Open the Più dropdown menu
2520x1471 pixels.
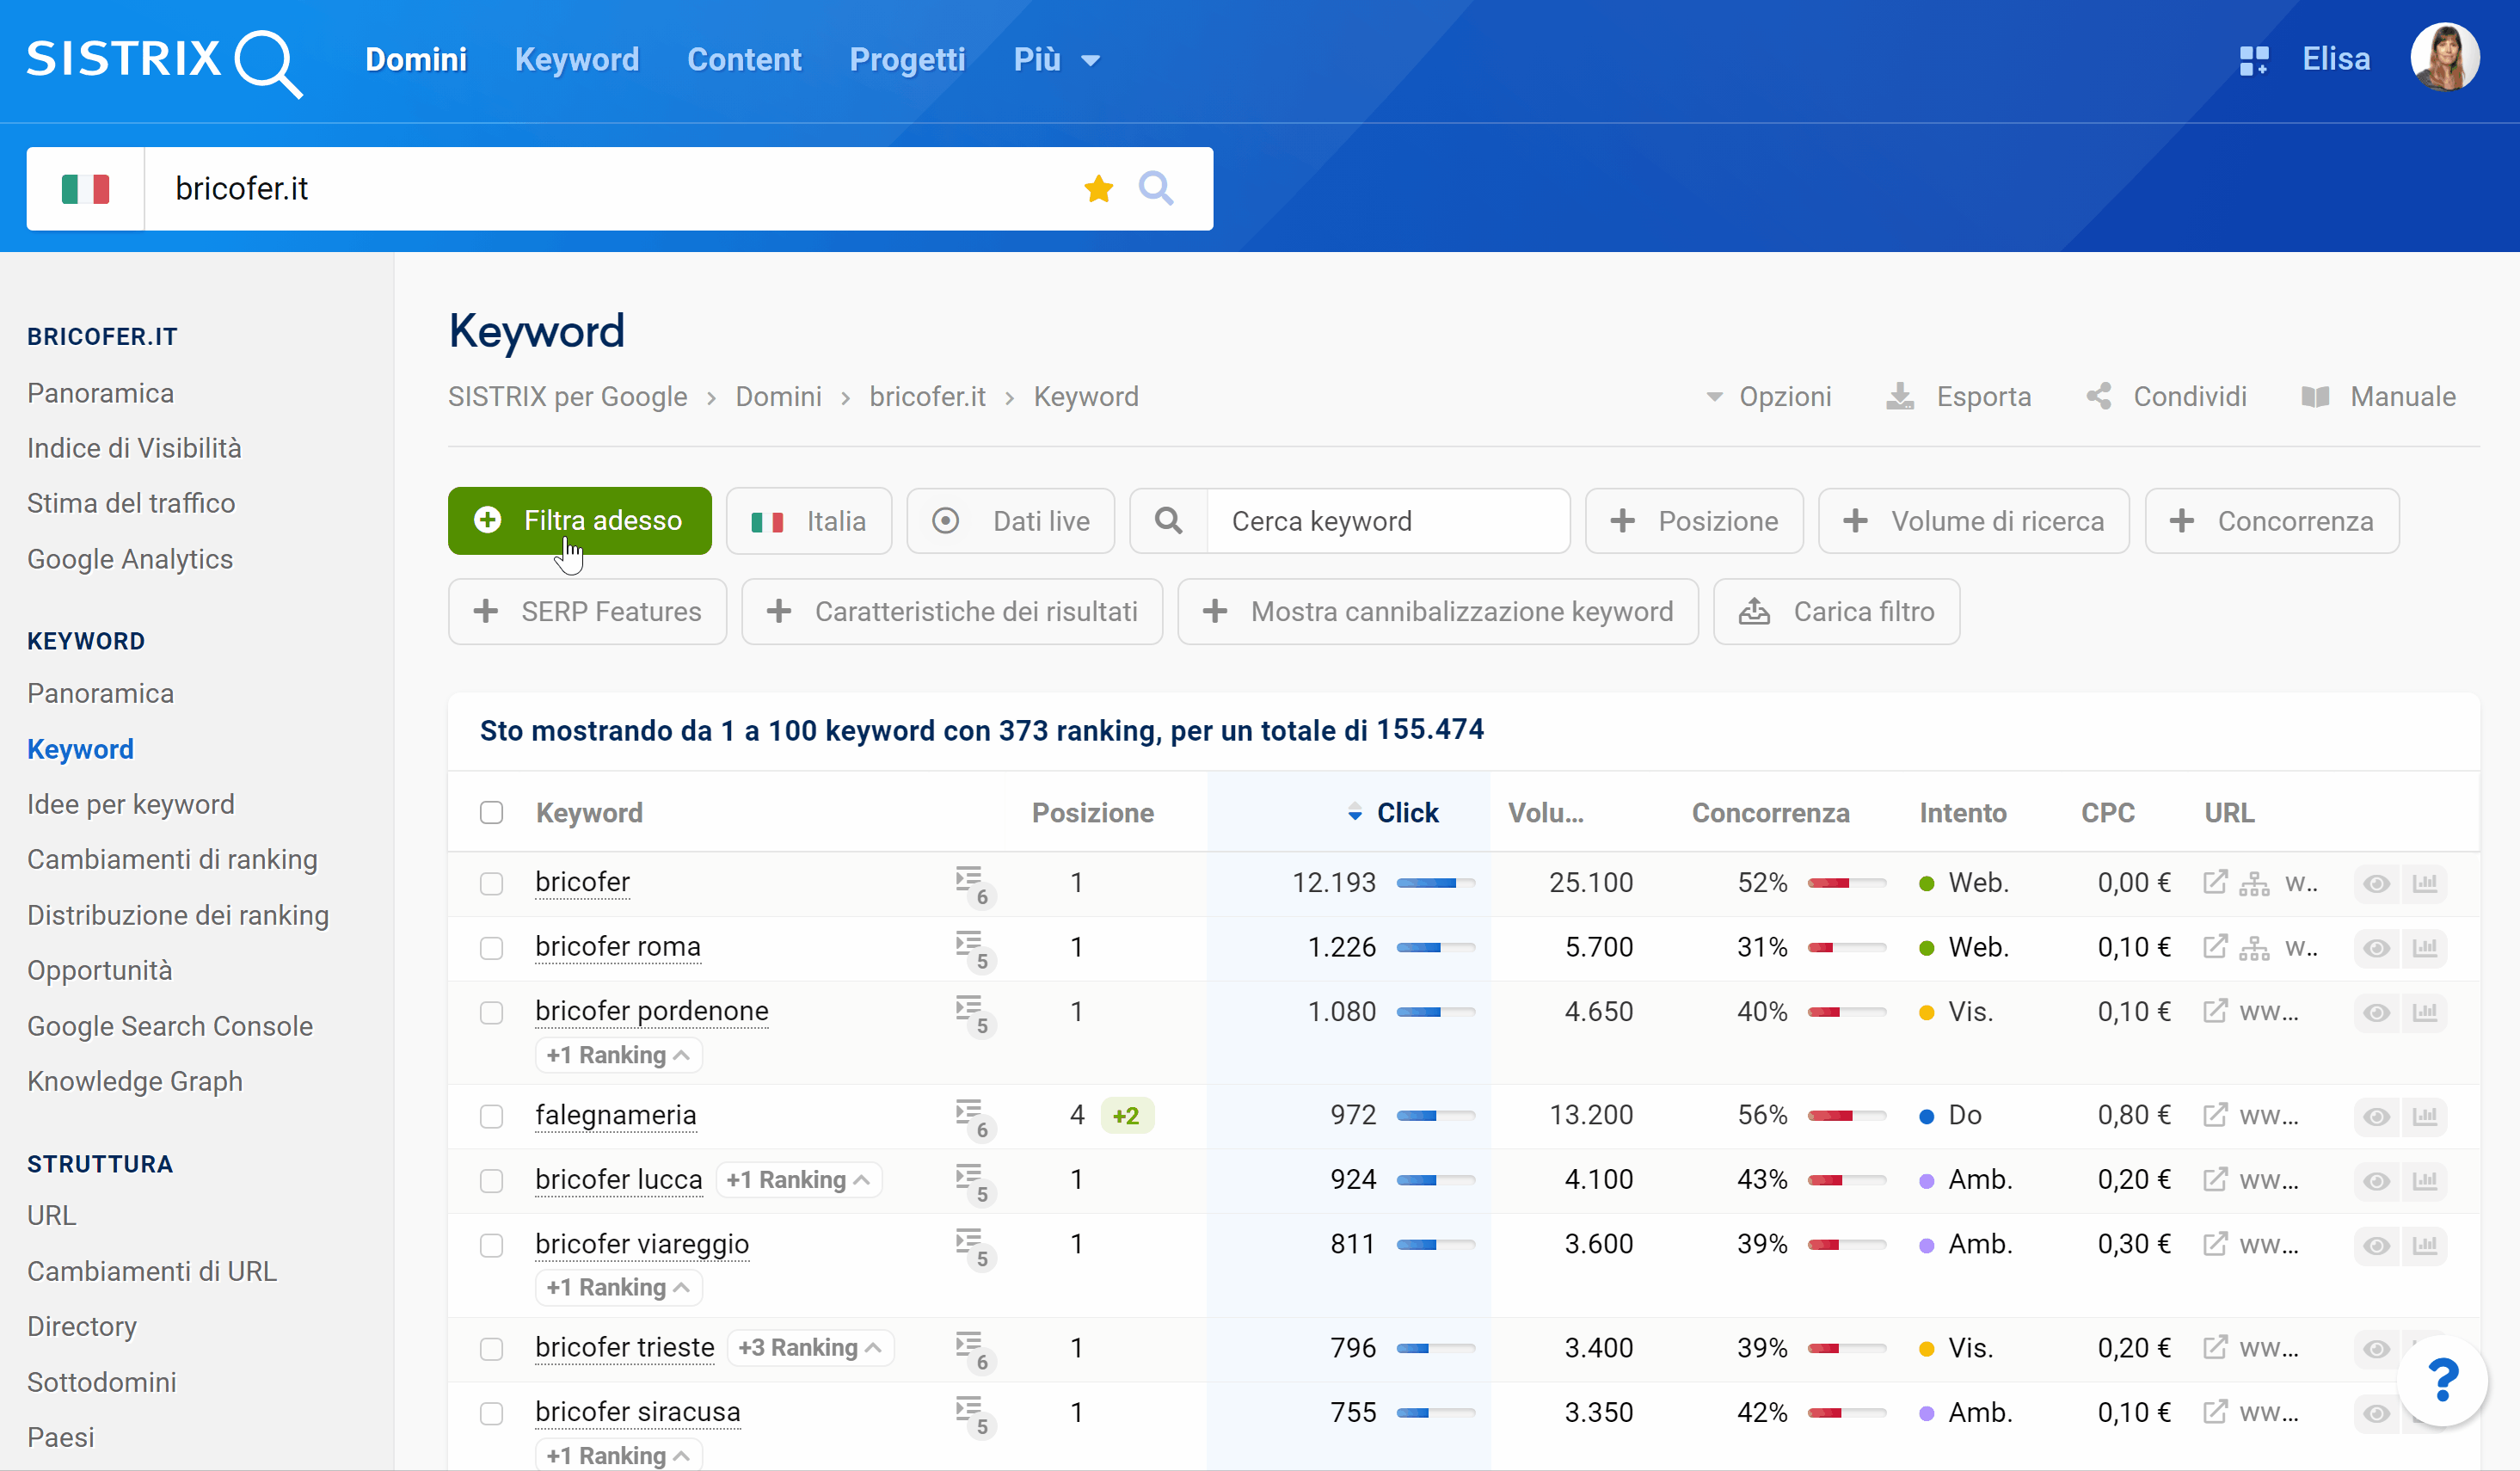point(1056,60)
